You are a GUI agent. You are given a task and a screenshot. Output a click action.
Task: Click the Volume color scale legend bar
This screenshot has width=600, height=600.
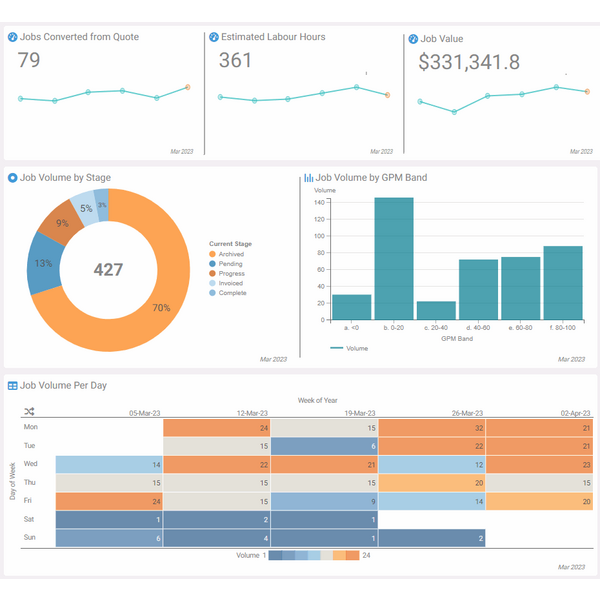313,555
